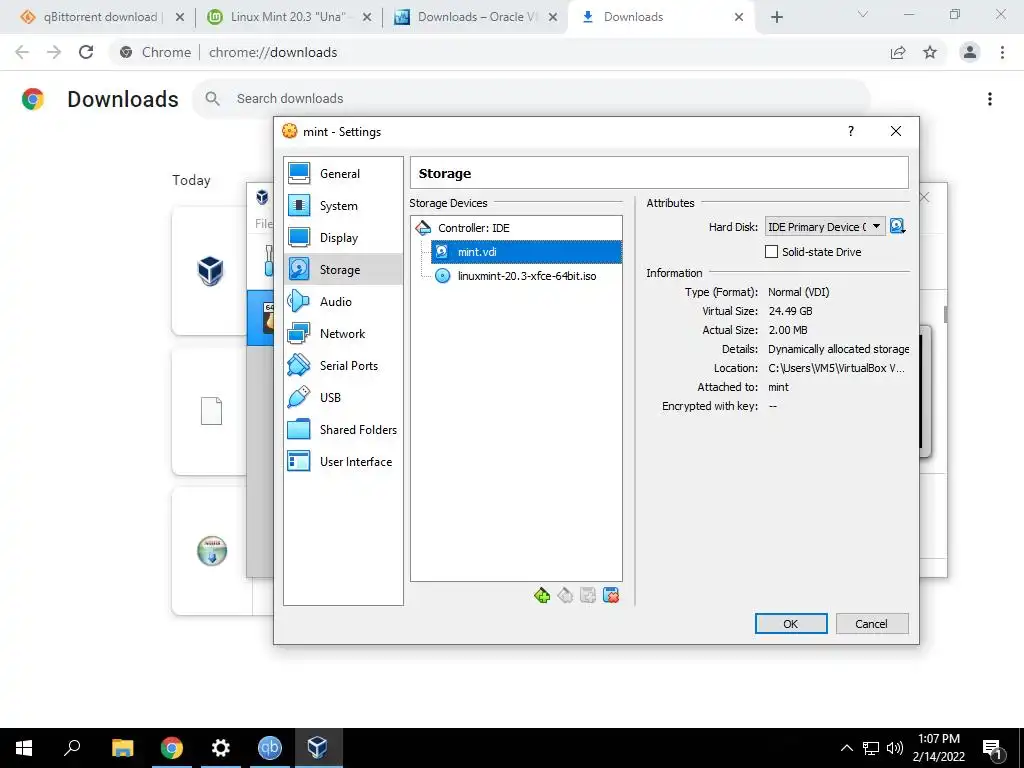The width and height of the screenshot is (1024, 768).
Task: Click the installer download thumbnail with arrow
Action: [x=212, y=551]
